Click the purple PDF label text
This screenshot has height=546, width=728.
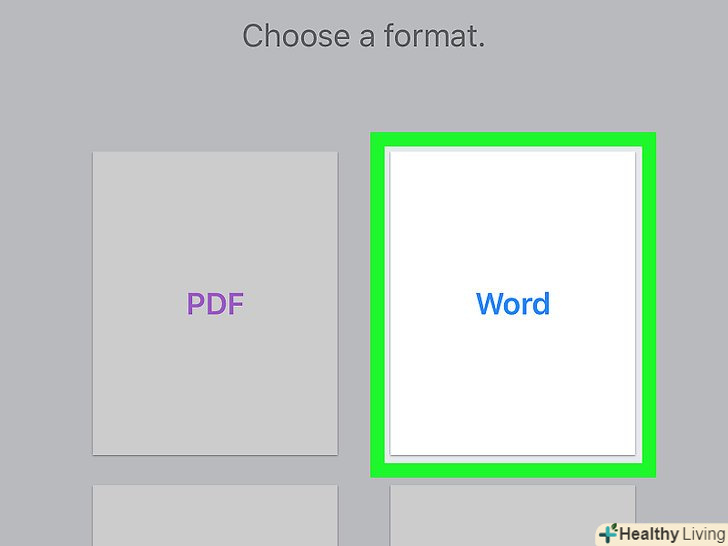[x=215, y=304]
